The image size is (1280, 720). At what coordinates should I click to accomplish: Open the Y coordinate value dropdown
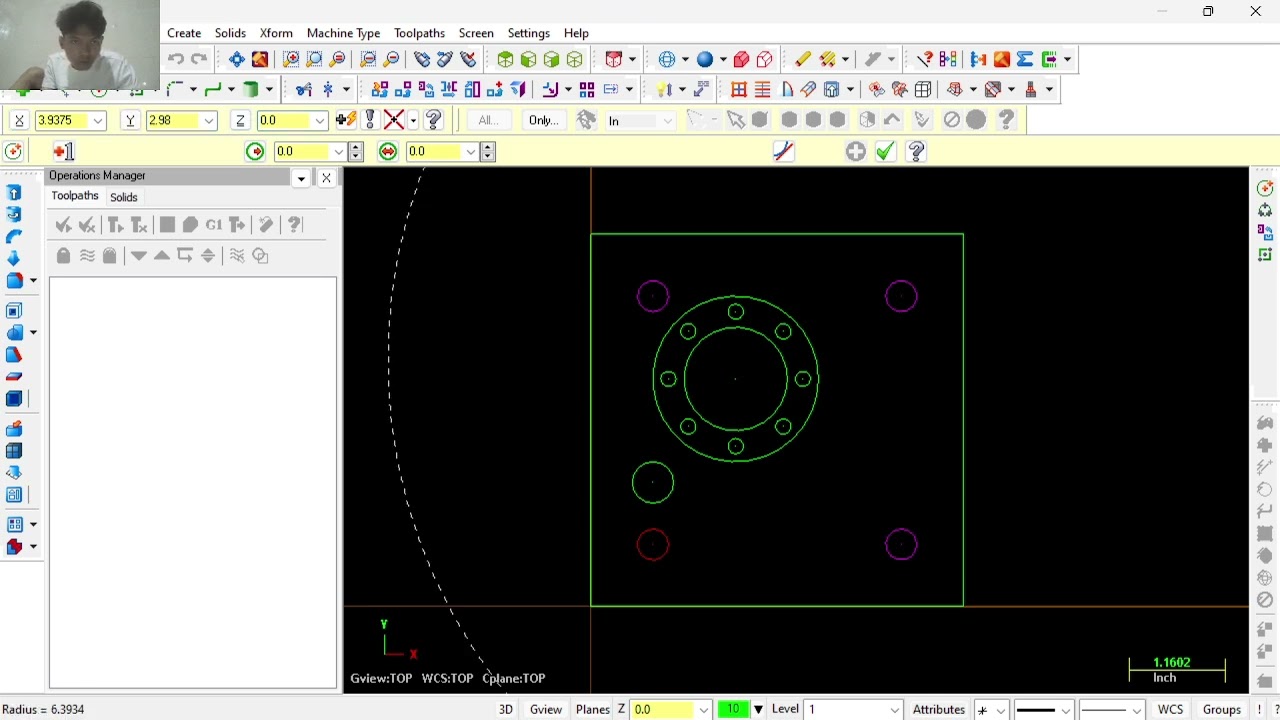pyautogui.click(x=209, y=121)
